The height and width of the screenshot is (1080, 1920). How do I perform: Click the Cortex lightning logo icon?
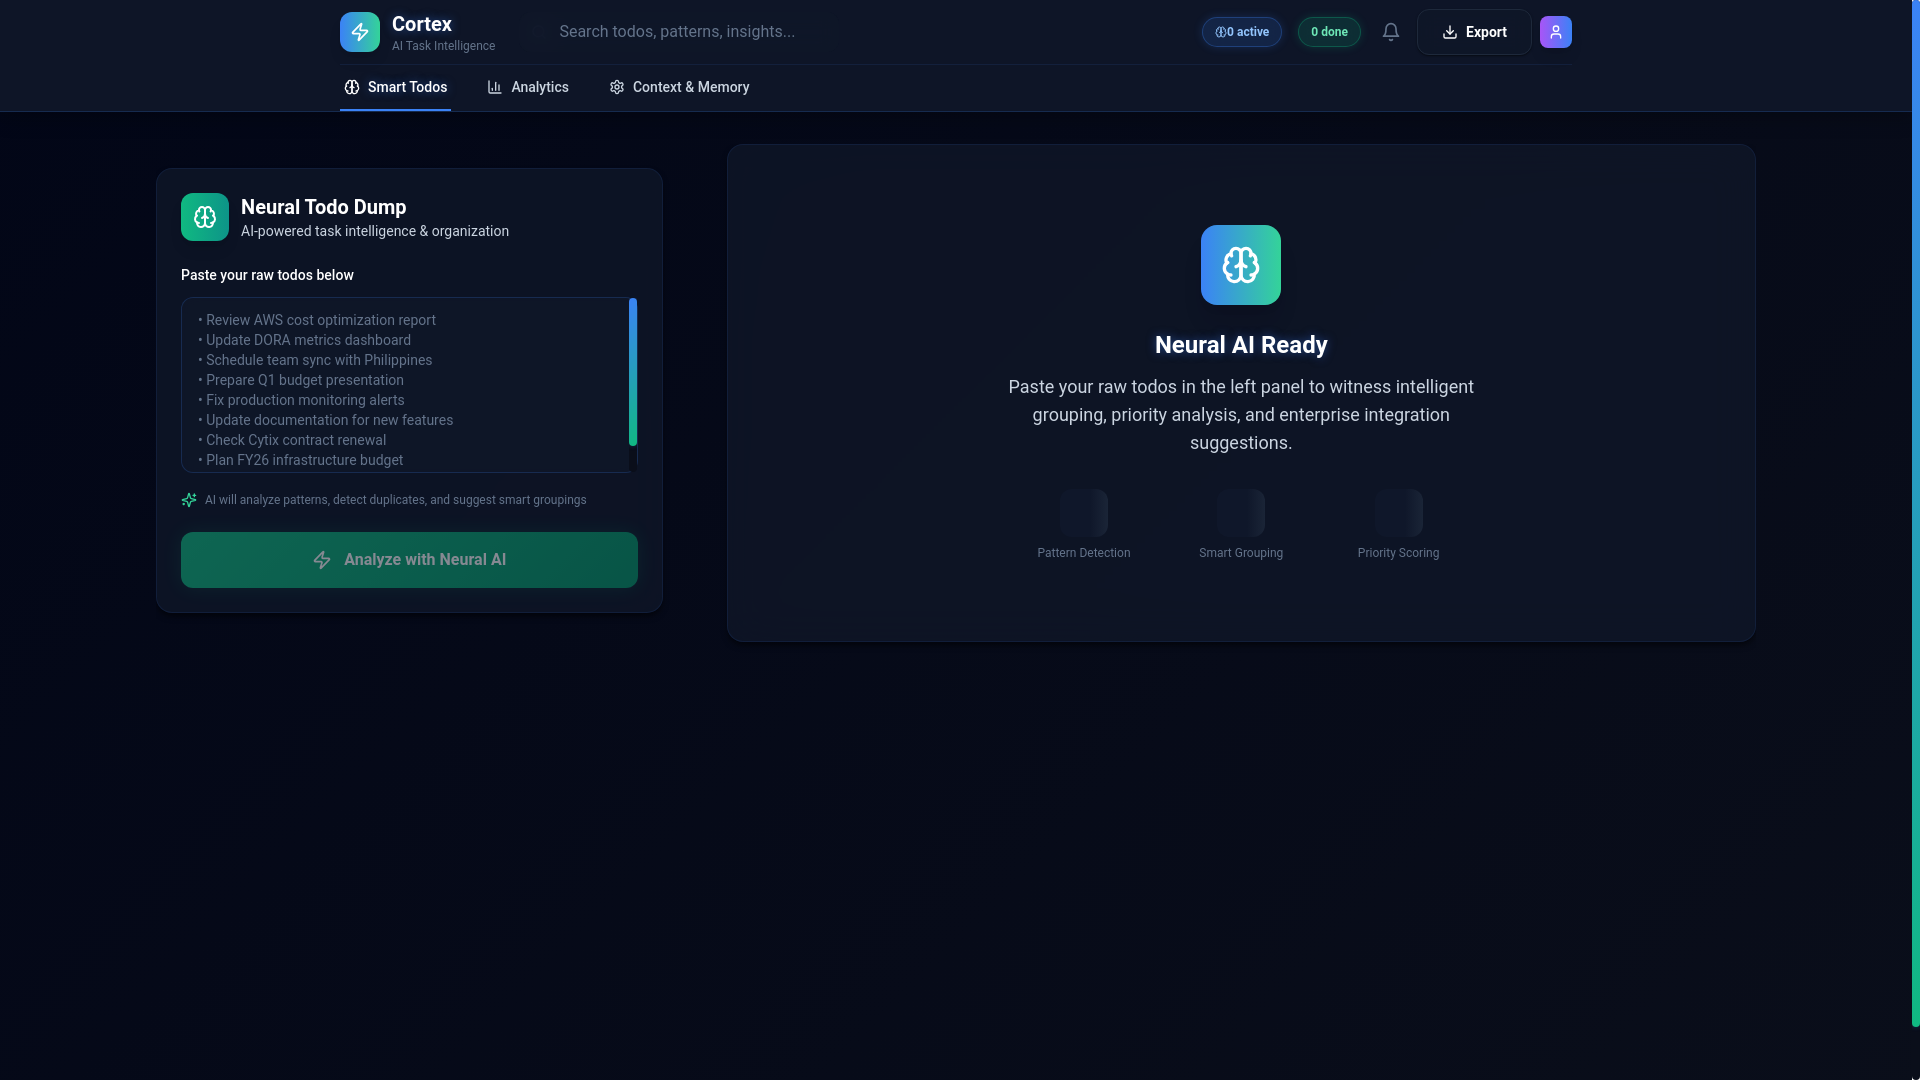pyautogui.click(x=360, y=32)
